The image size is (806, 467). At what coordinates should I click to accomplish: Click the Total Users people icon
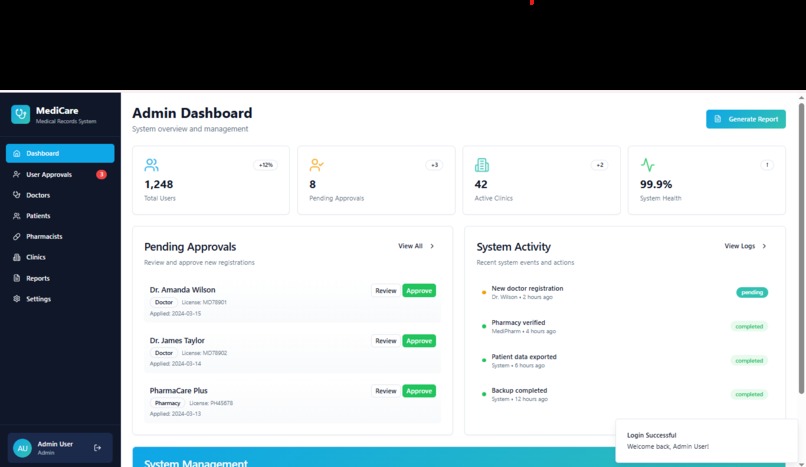coord(151,165)
